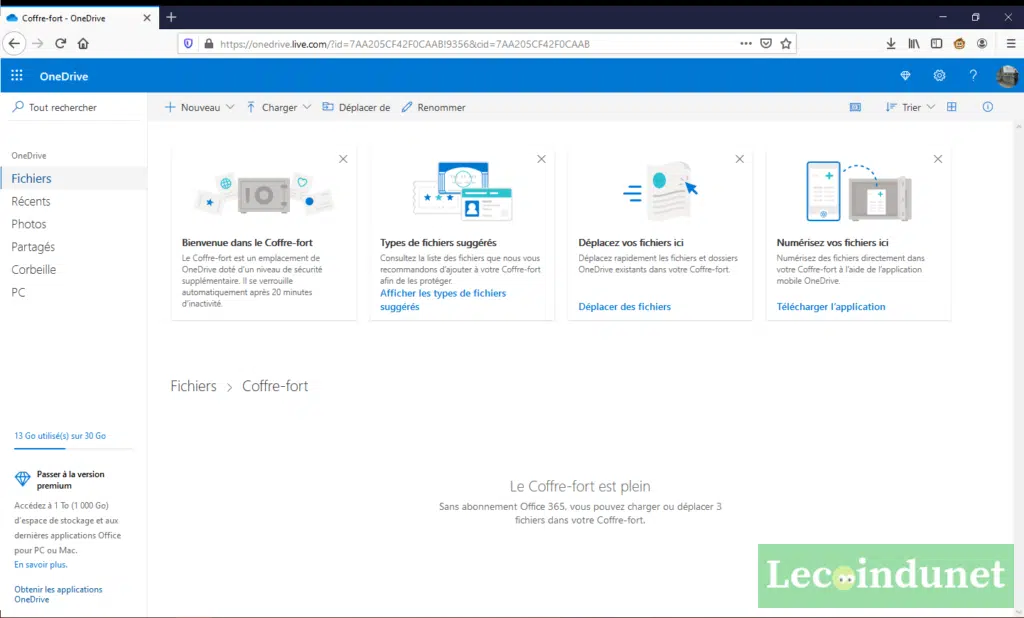
Task: Click the premium diamond icon in sidebar
Action: click(22, 479)
